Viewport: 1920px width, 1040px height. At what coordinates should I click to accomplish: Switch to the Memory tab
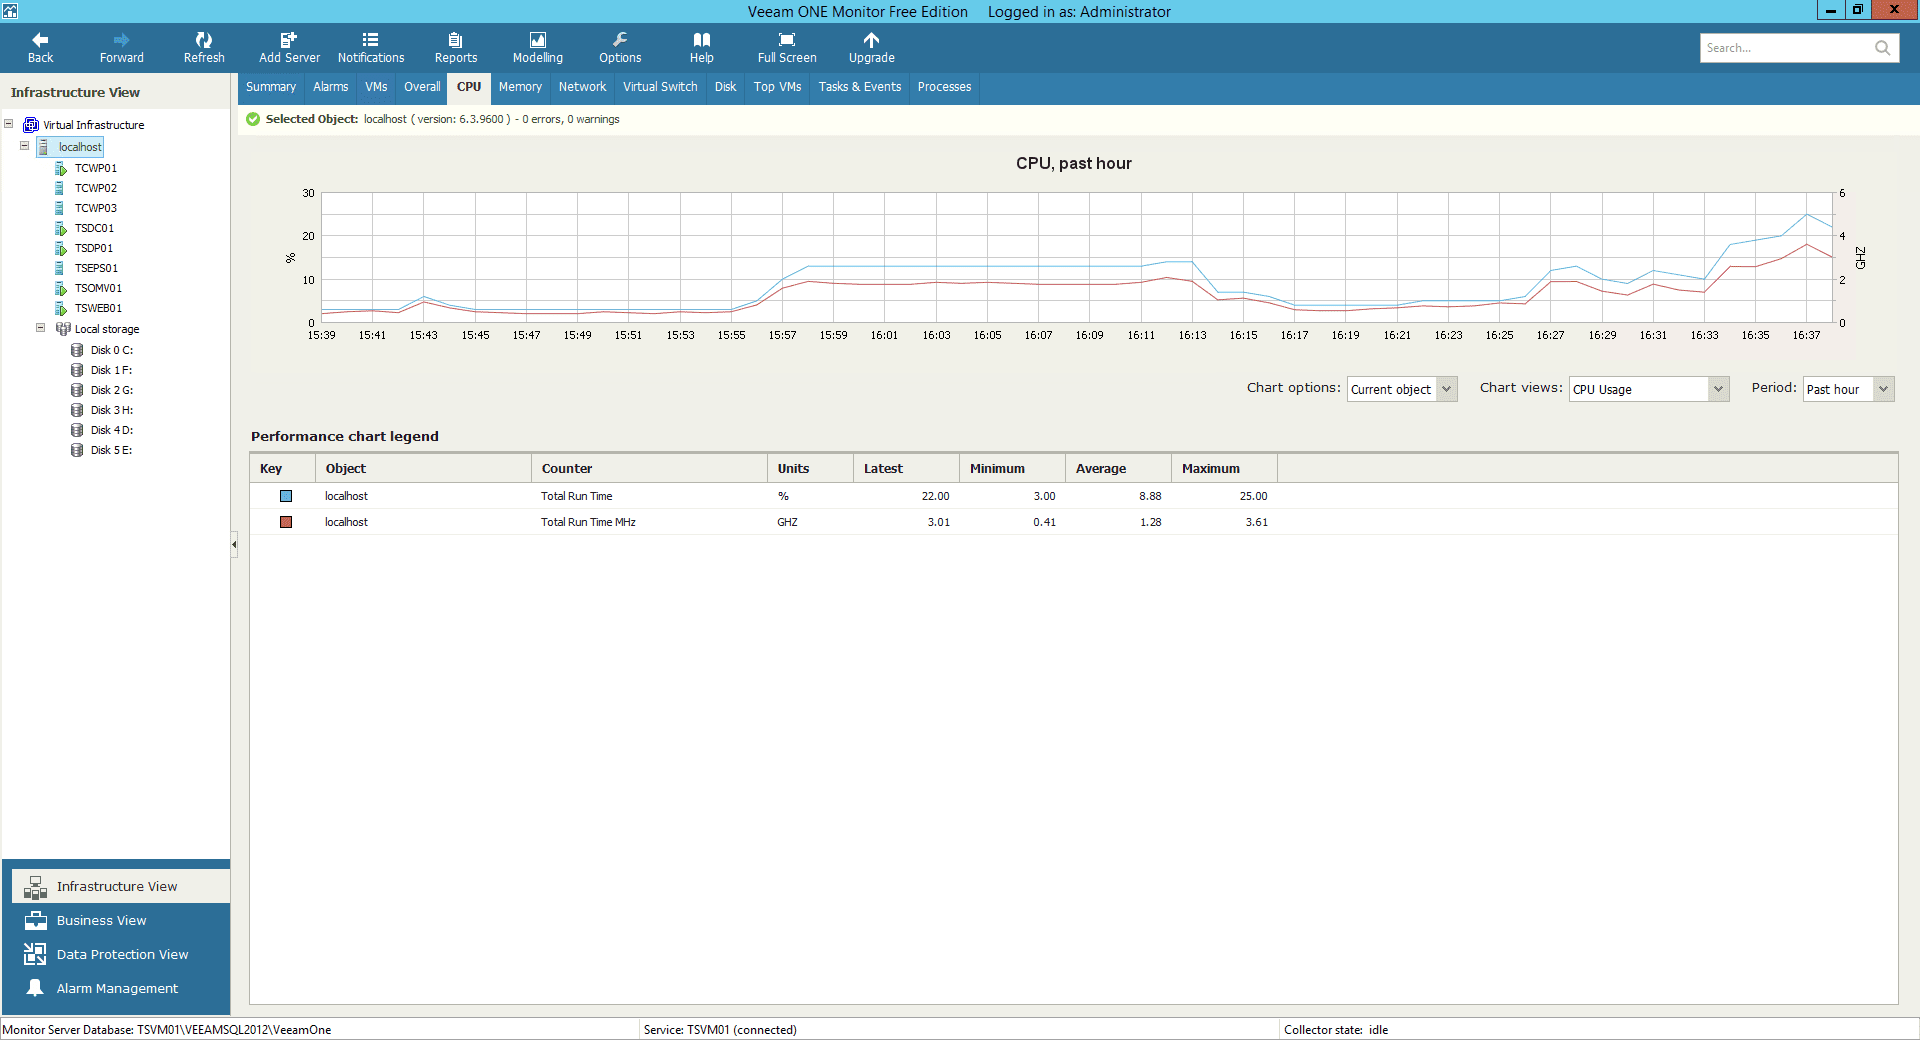[520, 87]
